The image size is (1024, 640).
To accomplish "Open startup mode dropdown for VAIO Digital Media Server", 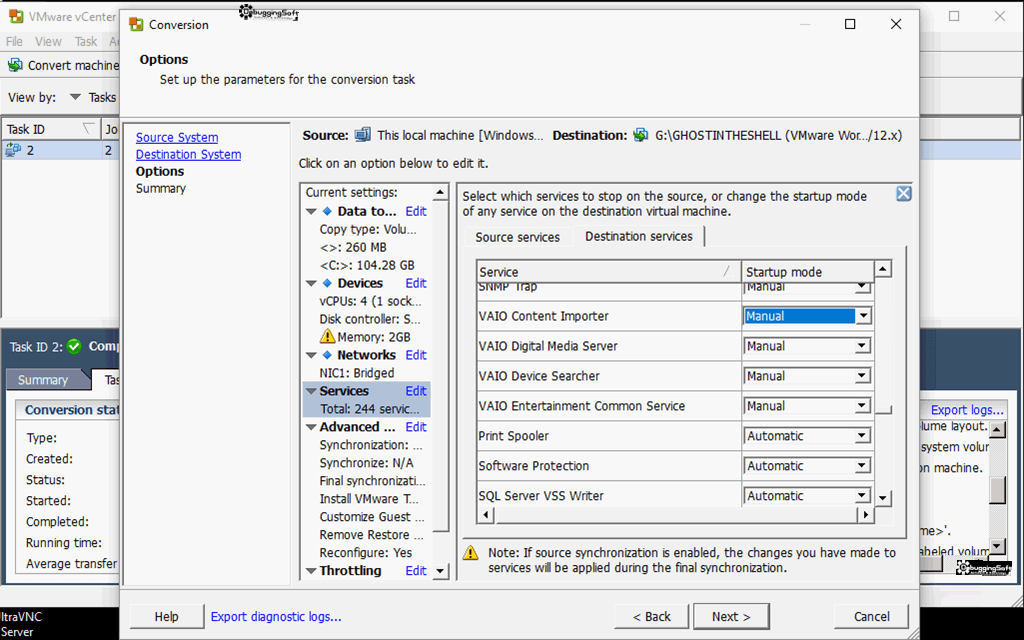I will point(863,346).
